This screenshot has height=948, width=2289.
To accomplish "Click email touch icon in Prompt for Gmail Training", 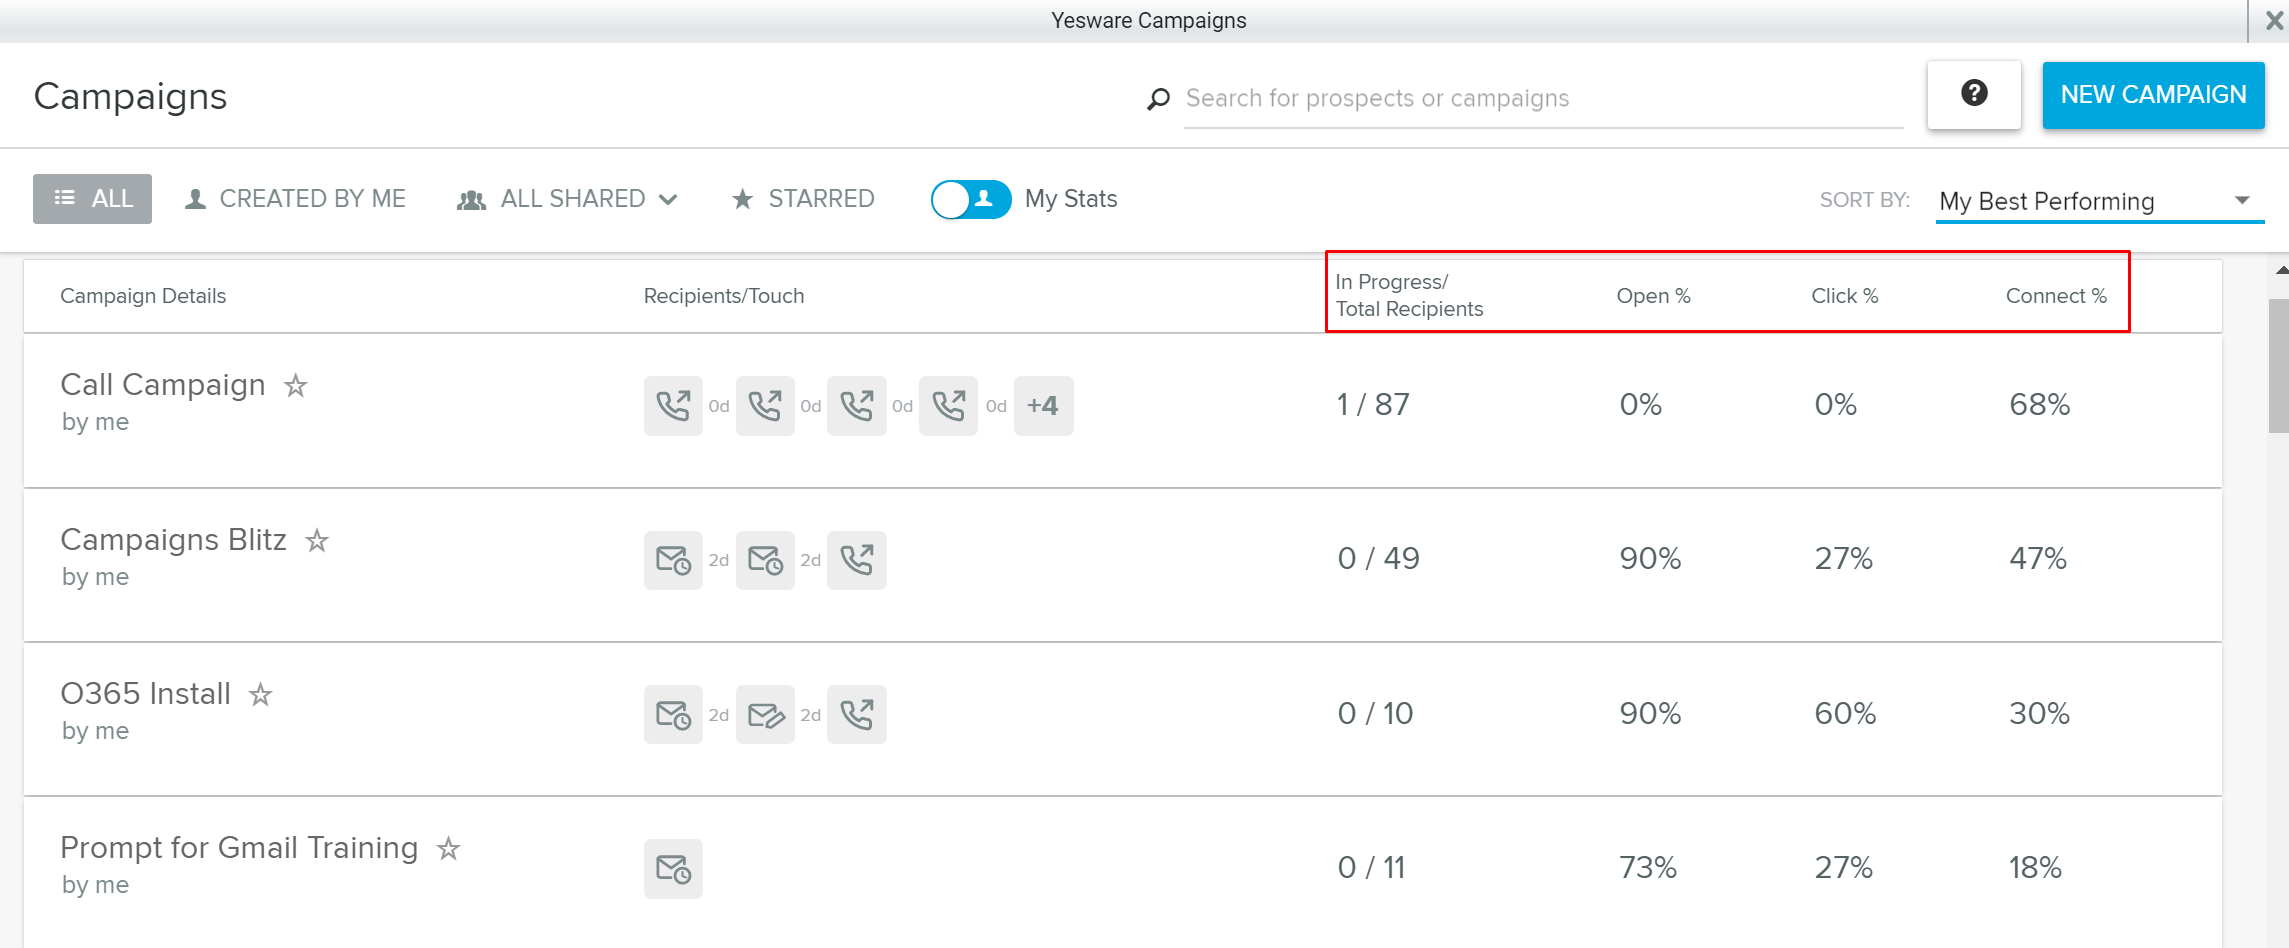I will pos(673,869).
